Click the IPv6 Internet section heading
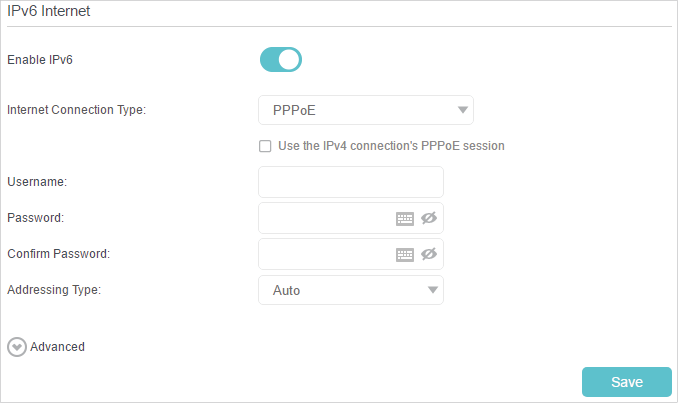The image size is (678, 403). [48, 11]
